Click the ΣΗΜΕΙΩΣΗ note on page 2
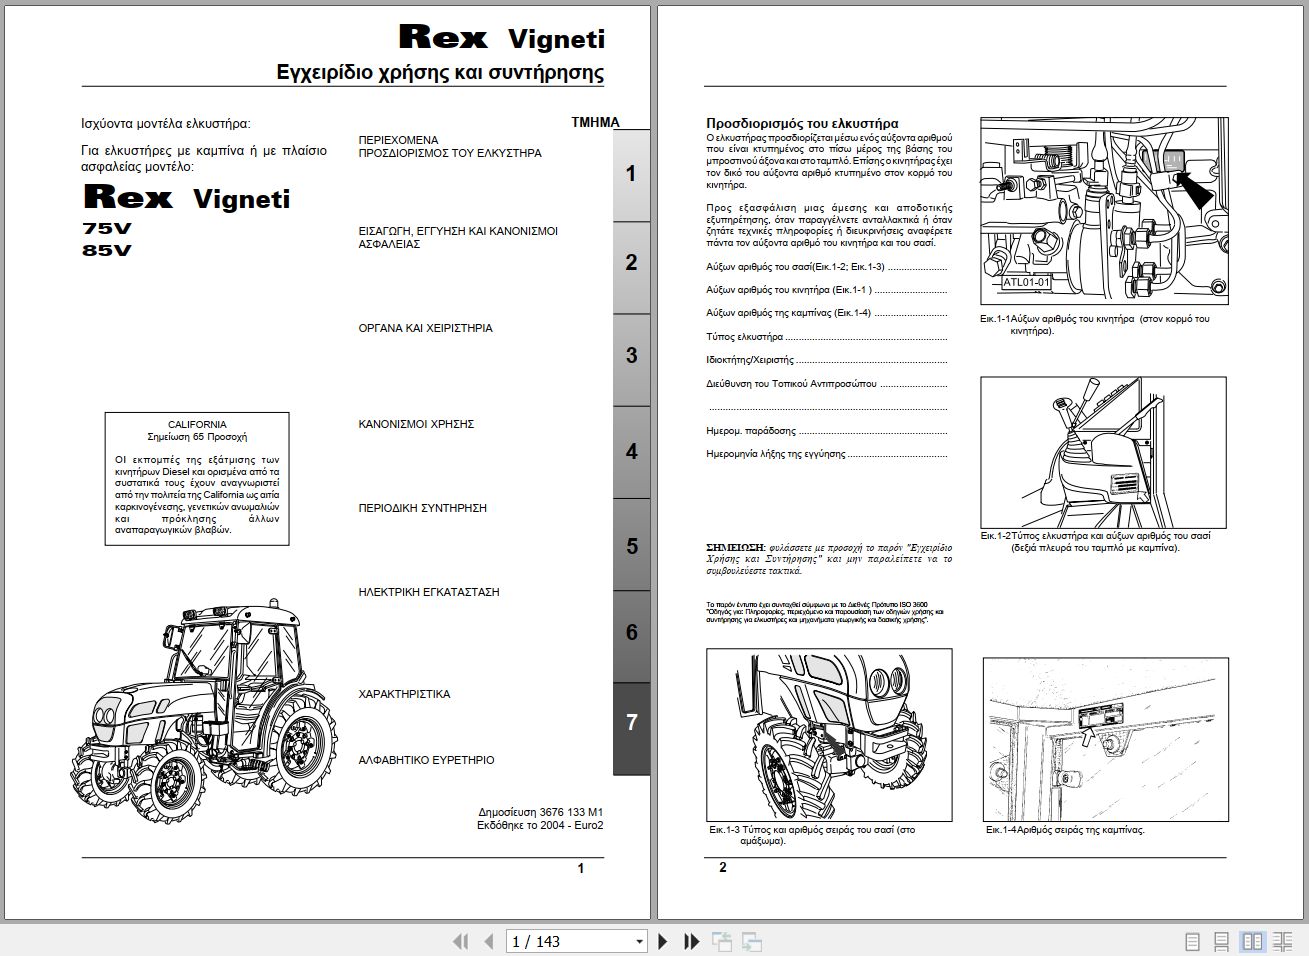Screen dimensions: 1309x956 point(829,559)
